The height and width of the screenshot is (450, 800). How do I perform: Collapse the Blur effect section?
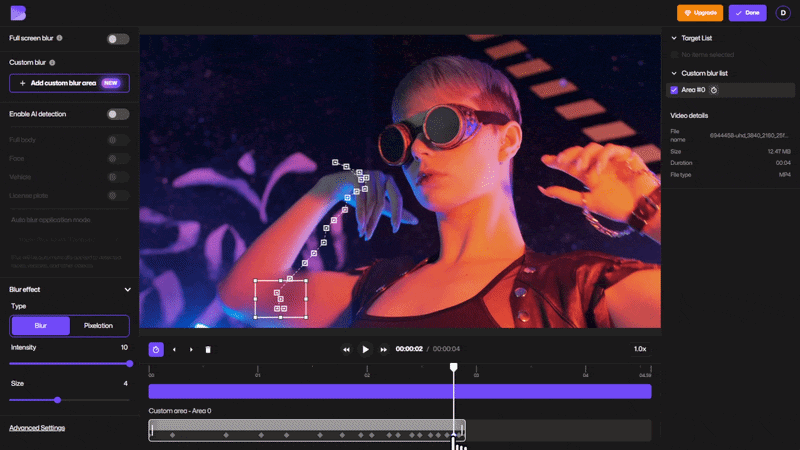[x=127, y=289]
